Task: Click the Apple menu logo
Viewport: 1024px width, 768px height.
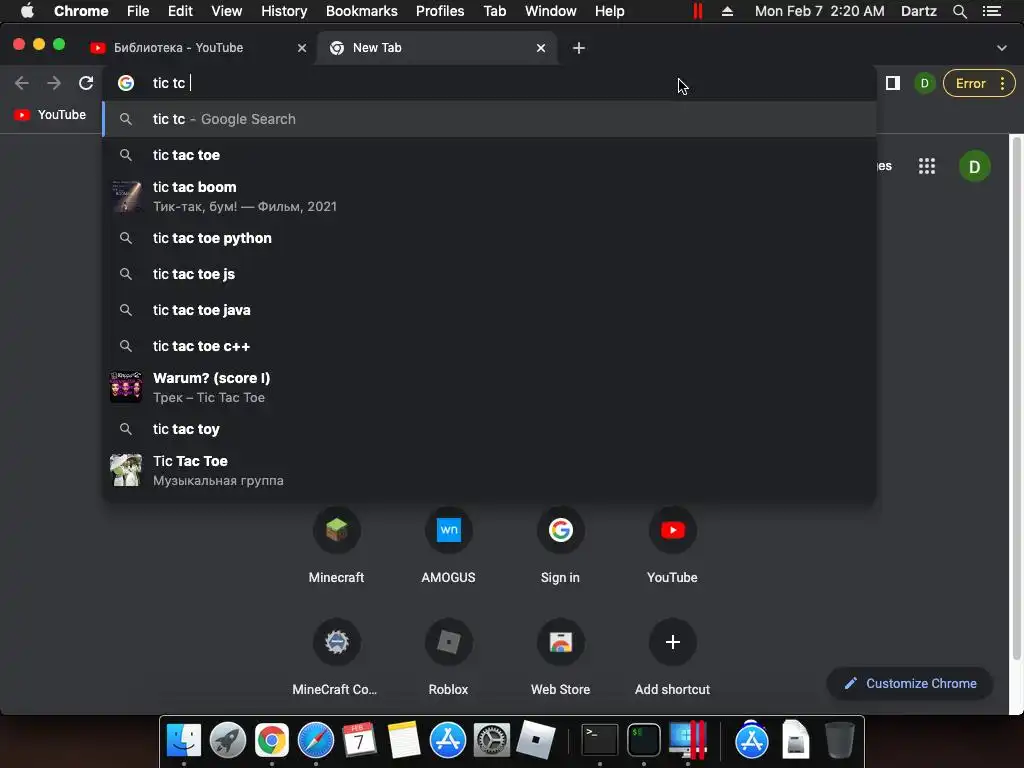Action: [27, 11]
